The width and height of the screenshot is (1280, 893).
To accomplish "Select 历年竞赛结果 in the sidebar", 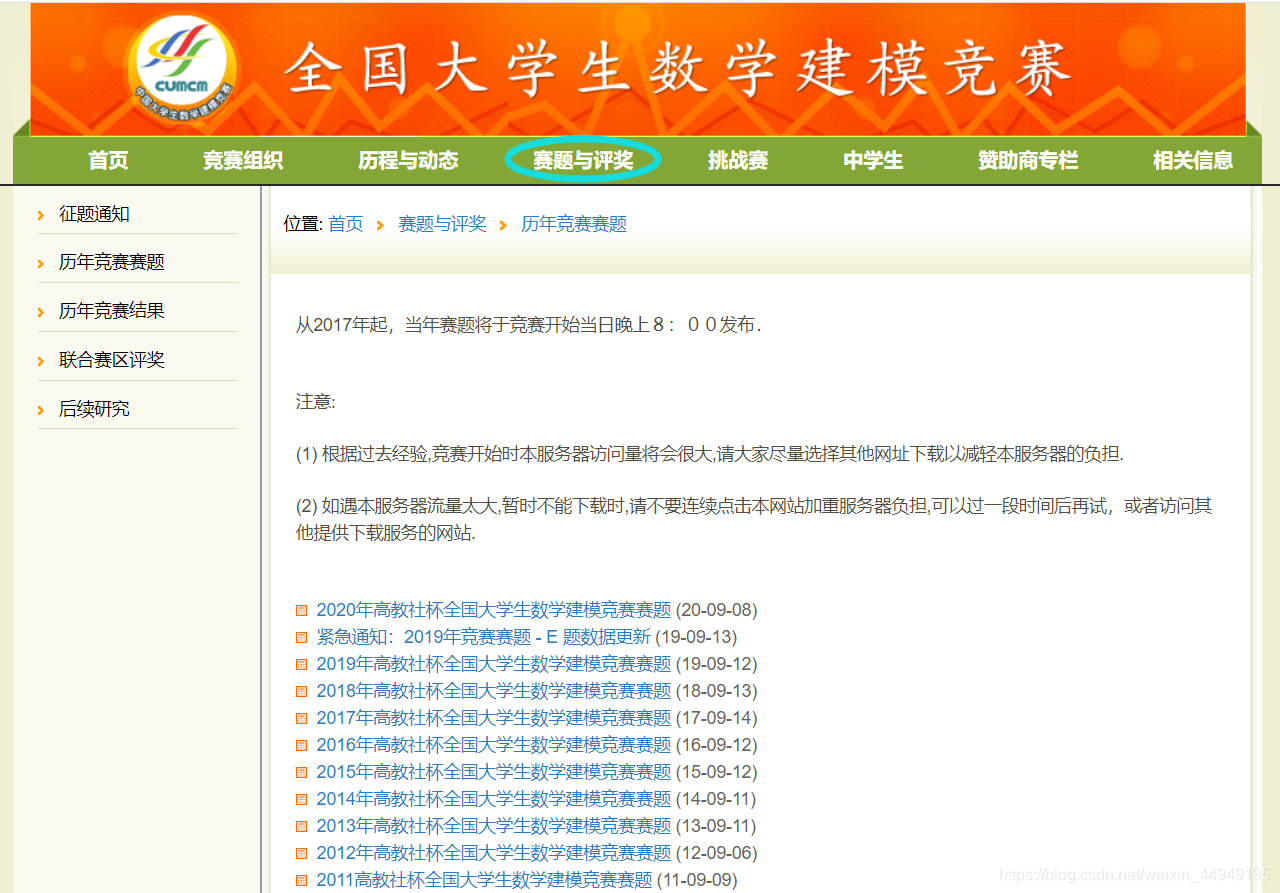I will click(112, 311).
